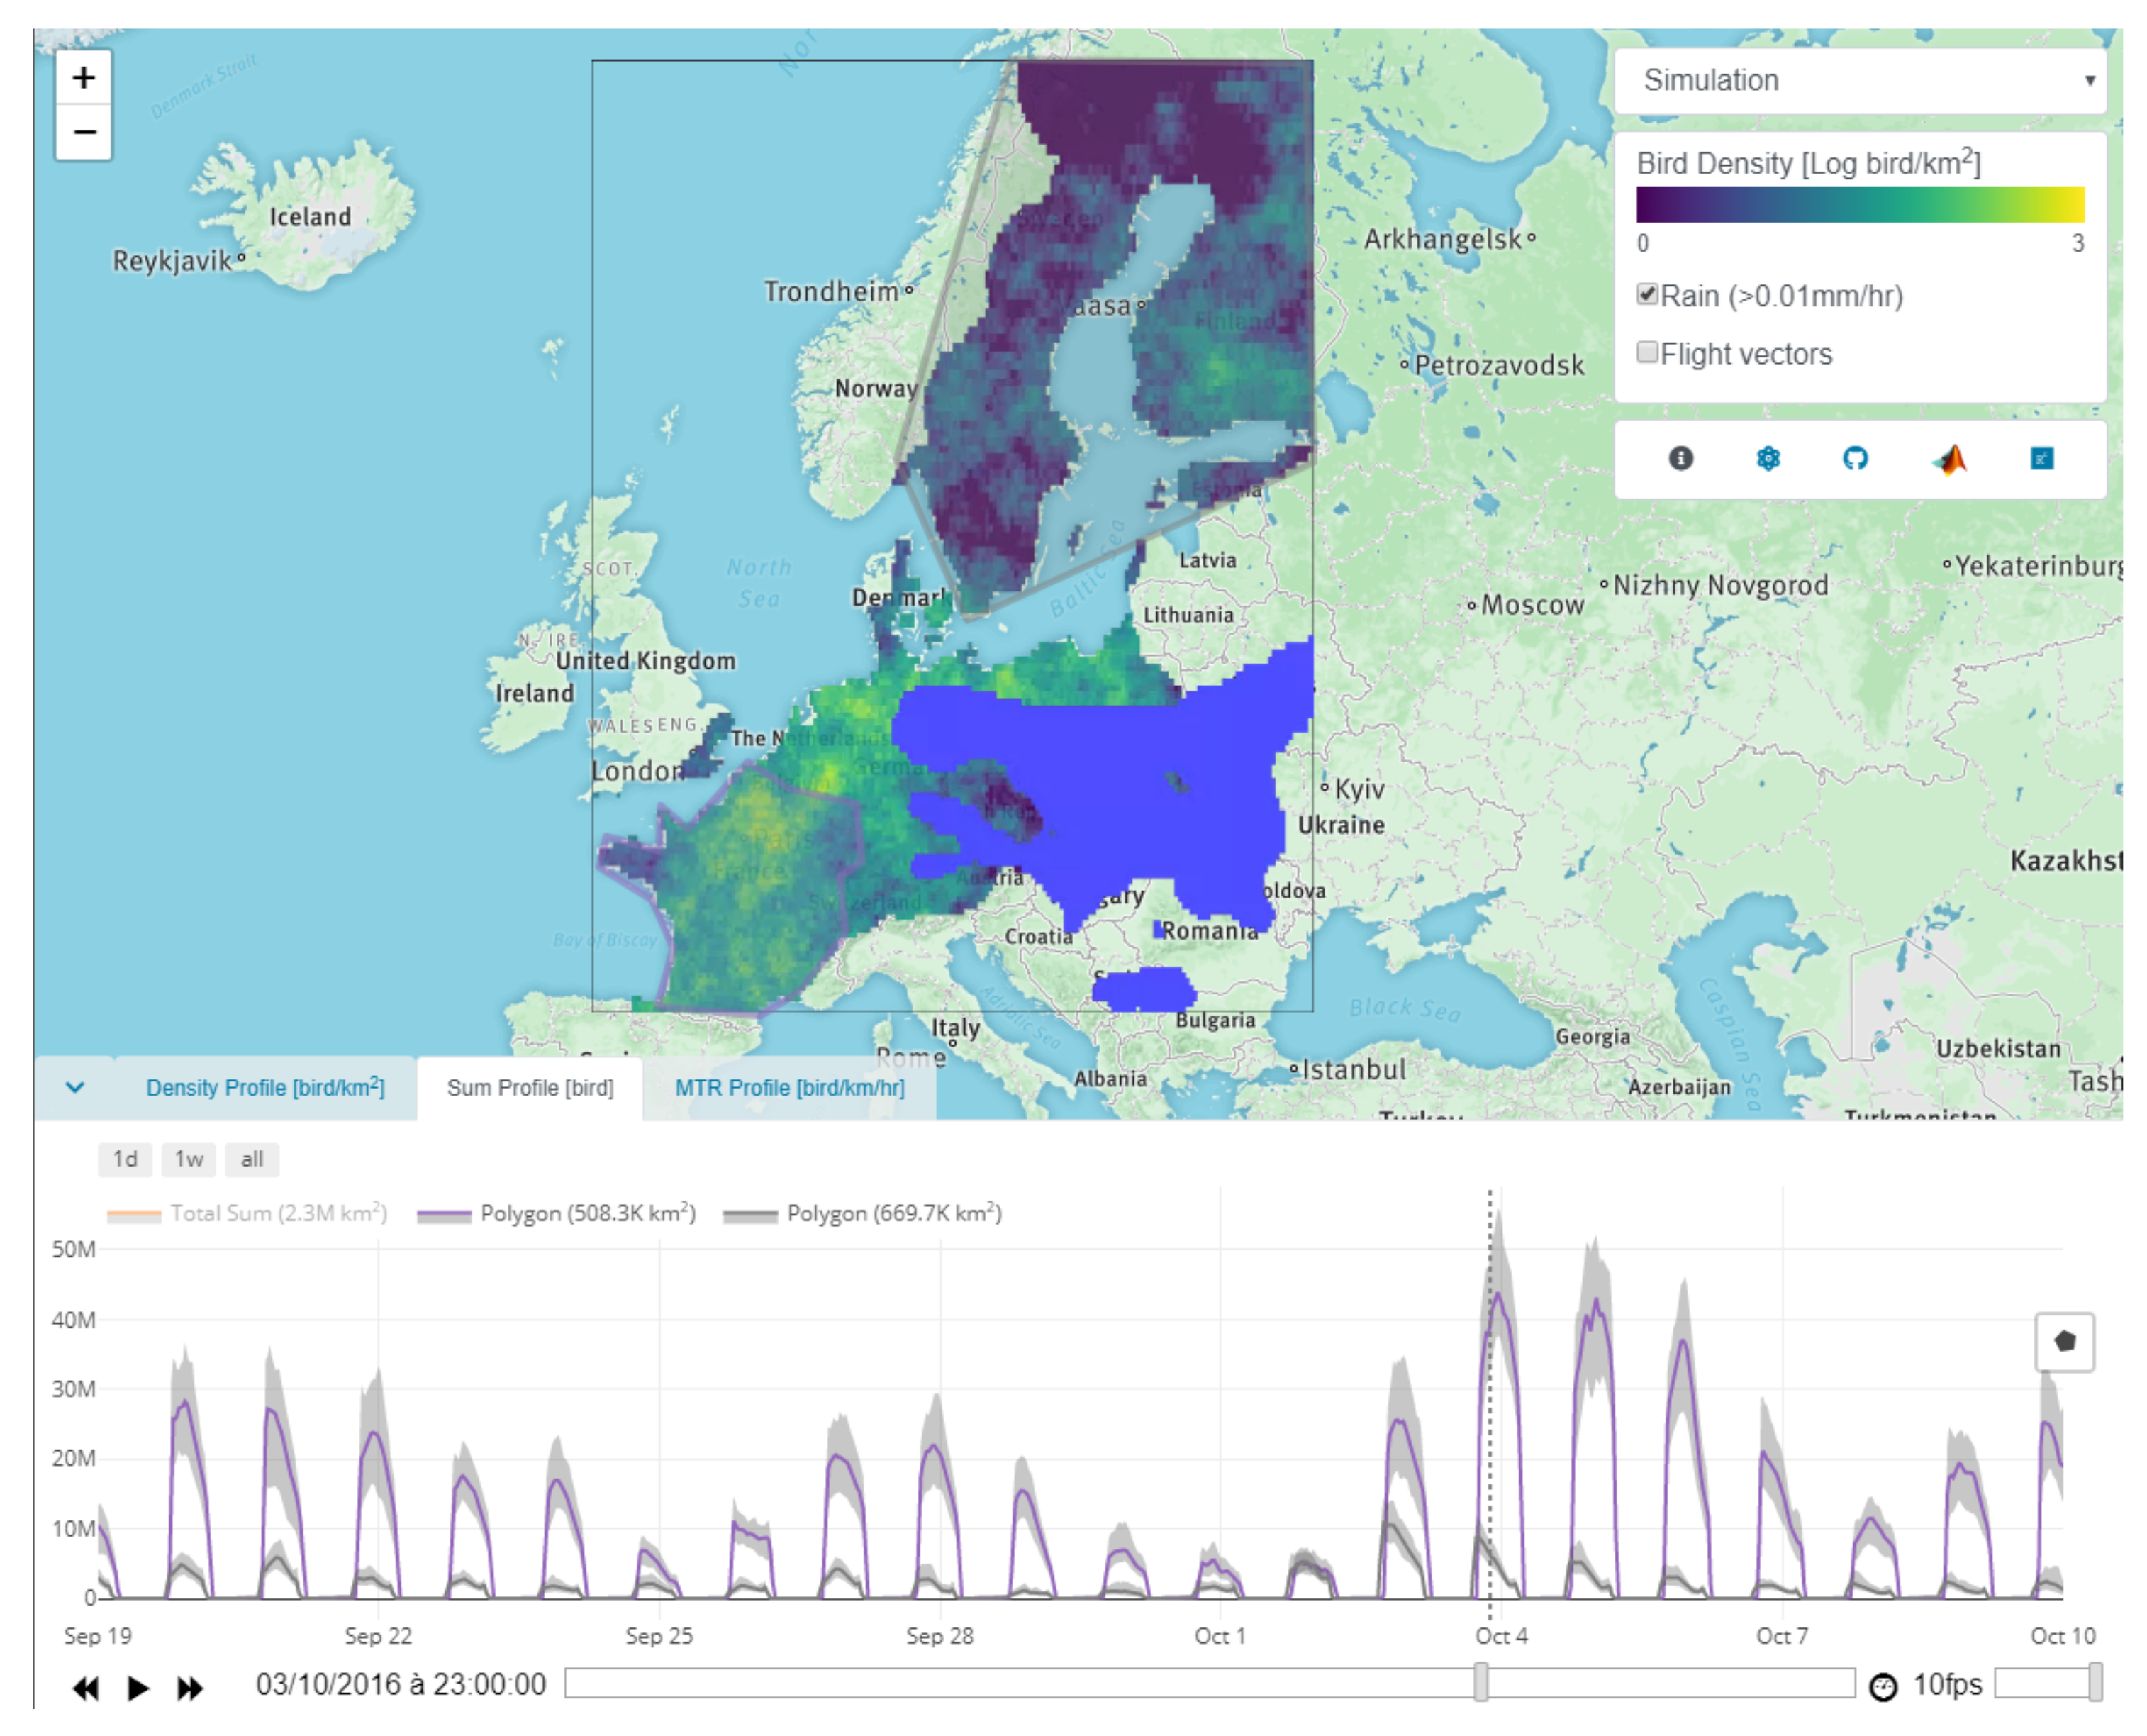The width and height of the screenshot is (2147, 1736).
Task: Set chart range to 1w
Action: pos(189,1159)
